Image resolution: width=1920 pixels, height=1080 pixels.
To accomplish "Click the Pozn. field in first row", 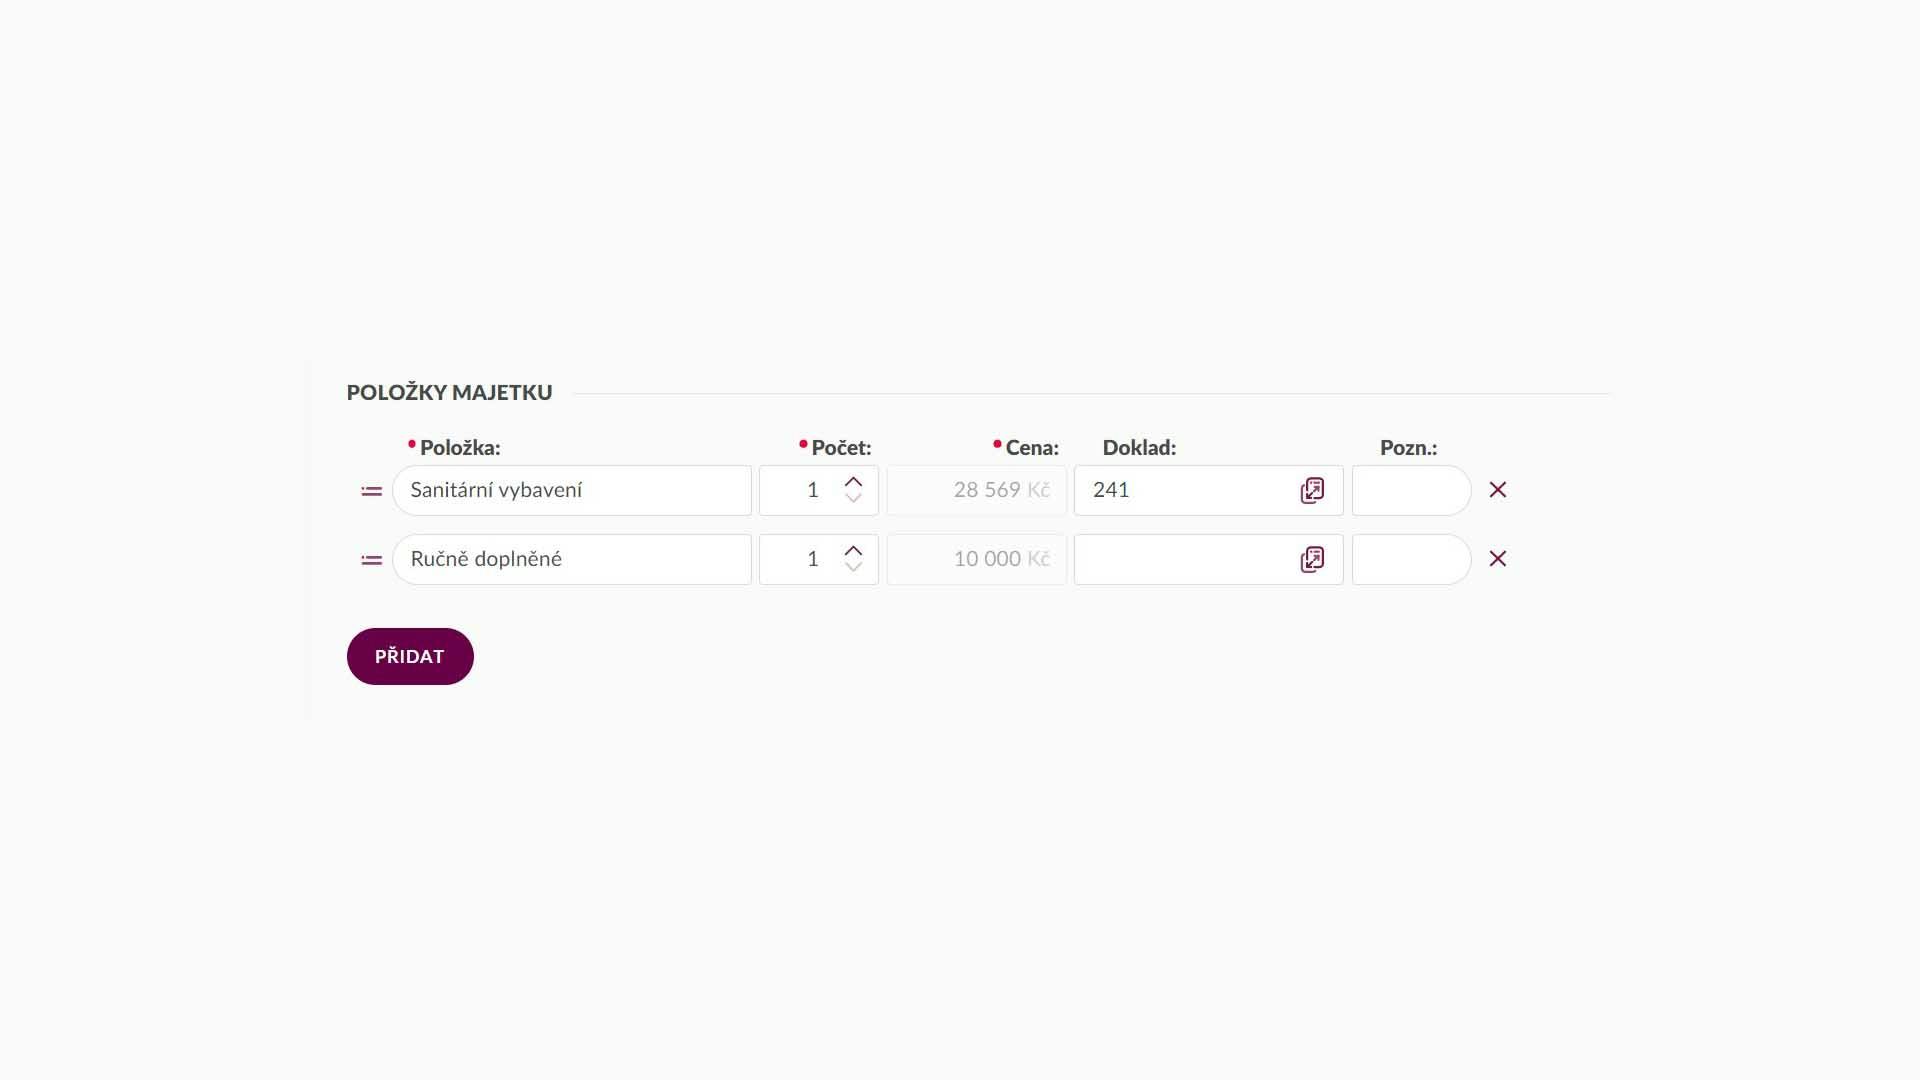I will [1411, 490].
